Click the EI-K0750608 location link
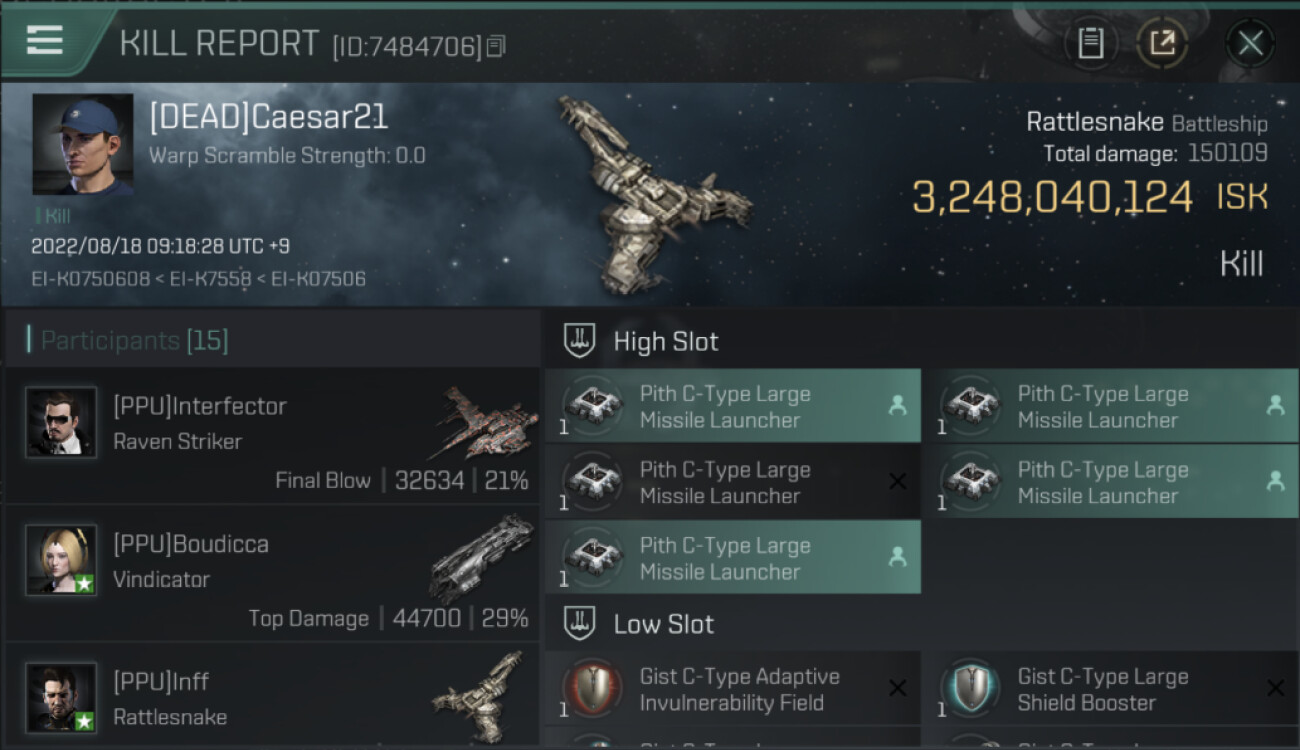The height and width of the screenshot is (750, 1300). pyautogui.click(x=90, y=279)
